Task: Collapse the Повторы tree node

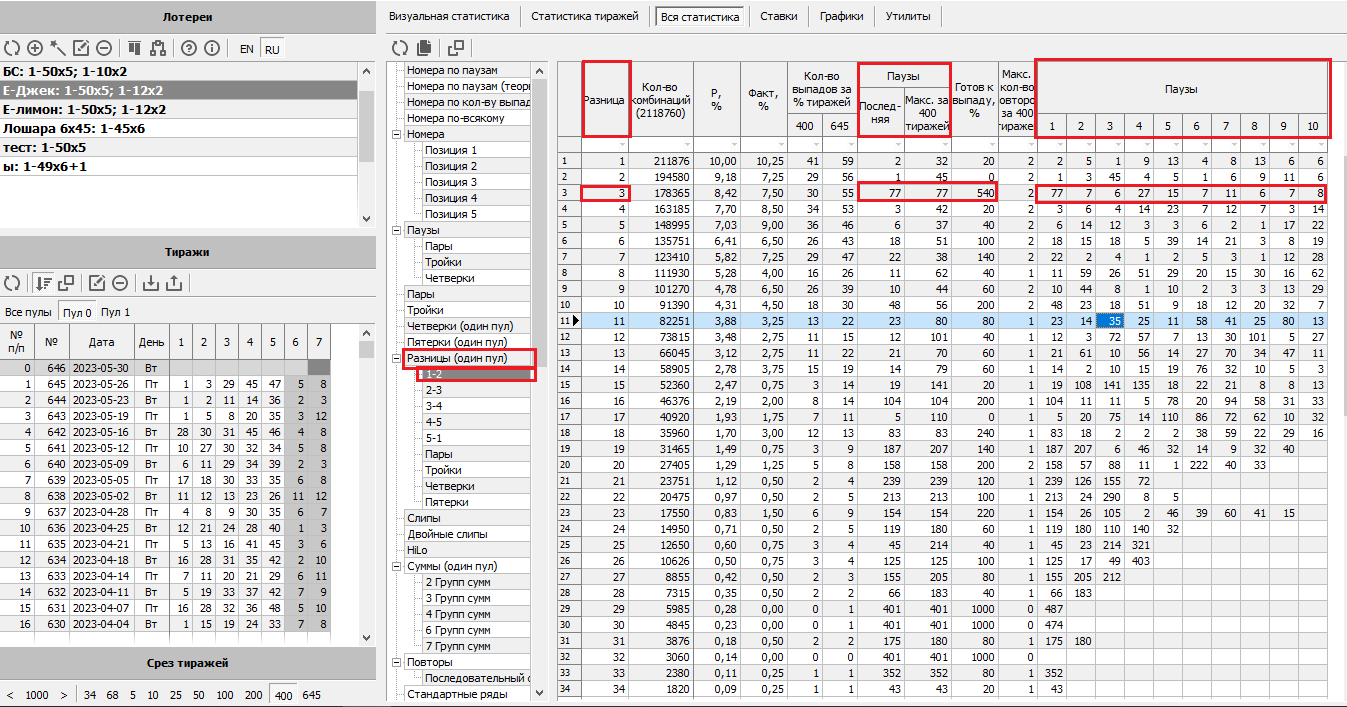Action: tap(397, 662)
